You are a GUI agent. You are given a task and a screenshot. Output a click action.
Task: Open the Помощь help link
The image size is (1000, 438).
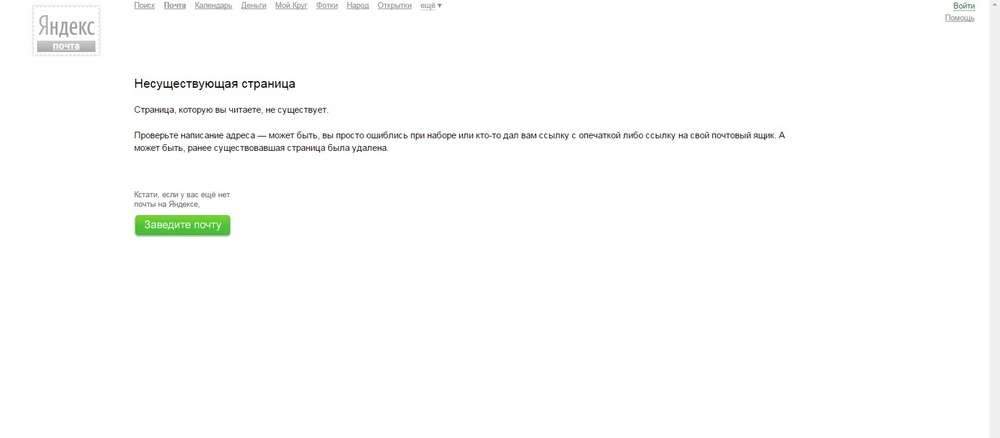[x=960, y=18]
